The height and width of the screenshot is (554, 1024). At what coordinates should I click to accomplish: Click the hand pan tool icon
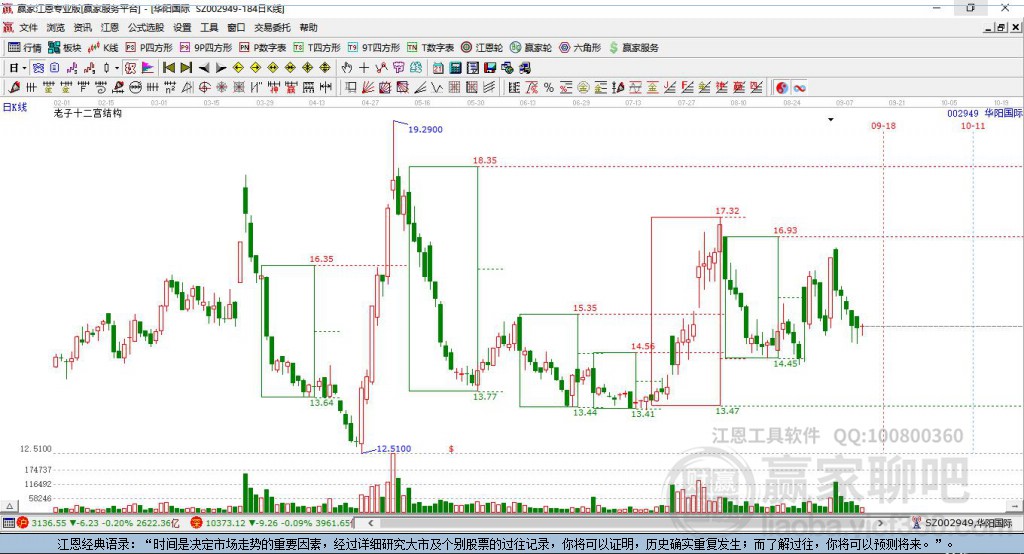(347, 68)
